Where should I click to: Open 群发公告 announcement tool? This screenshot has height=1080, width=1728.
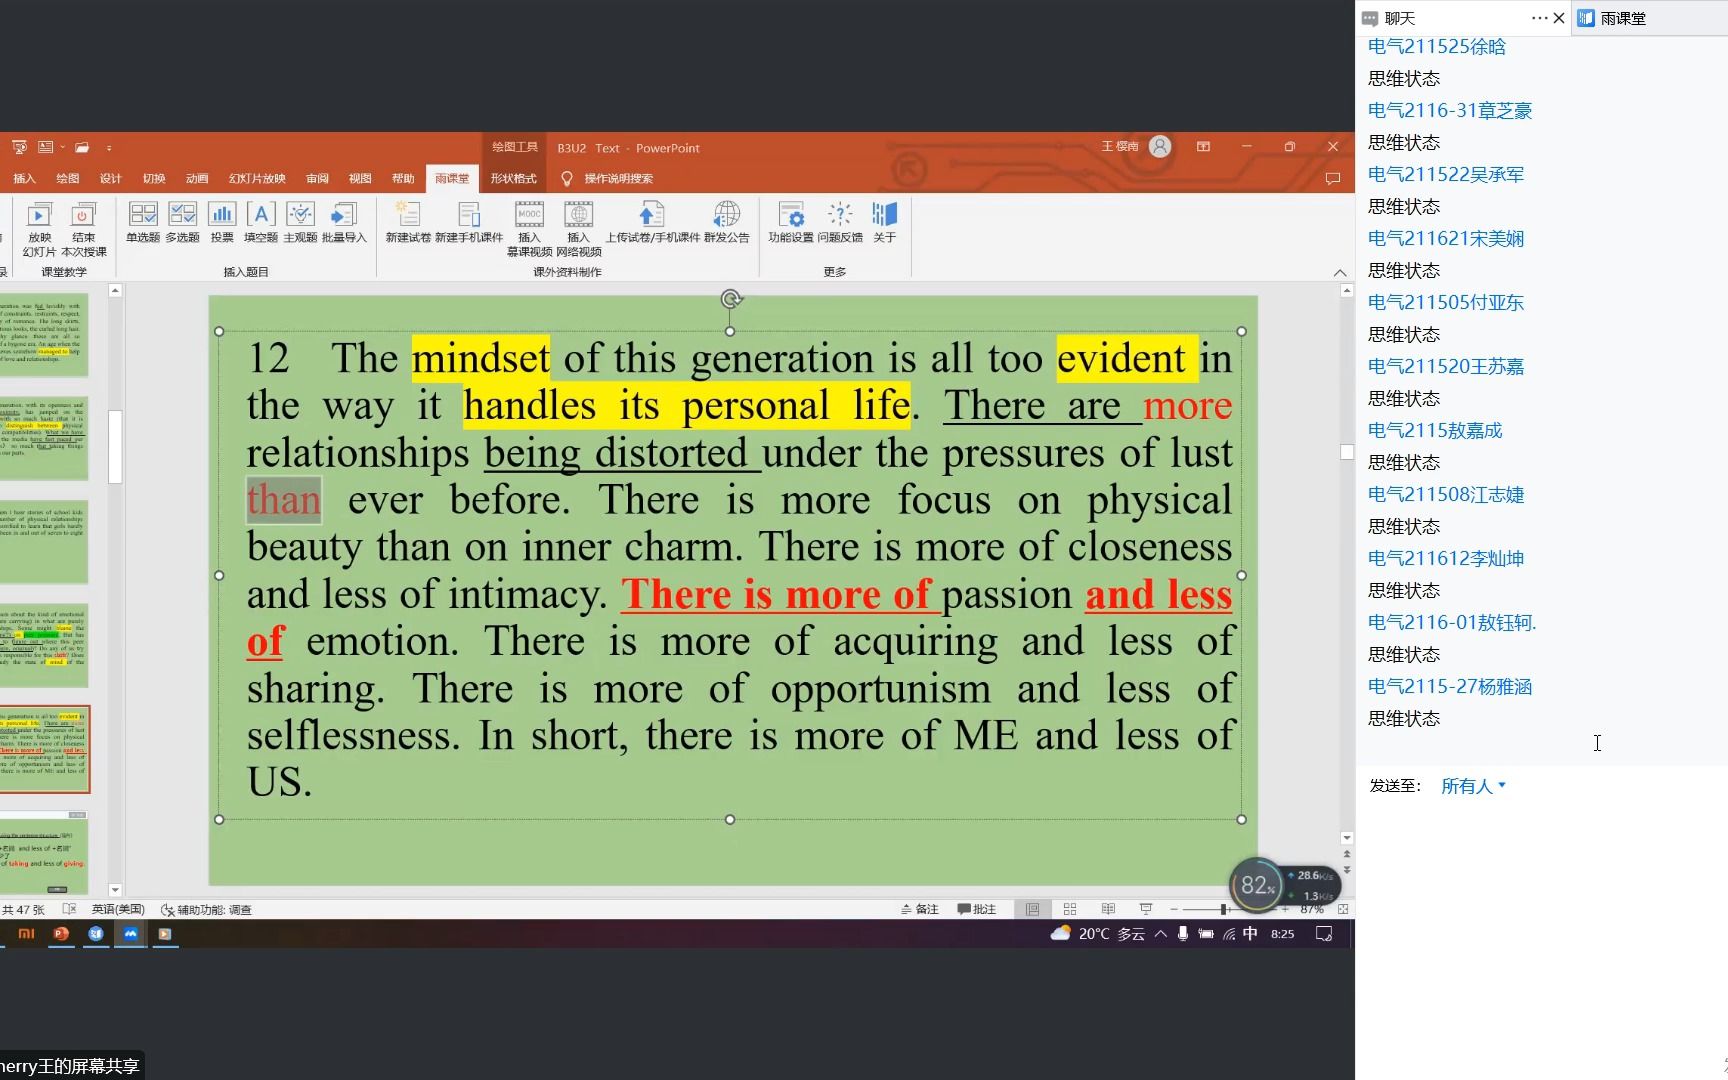pos(727,222)
